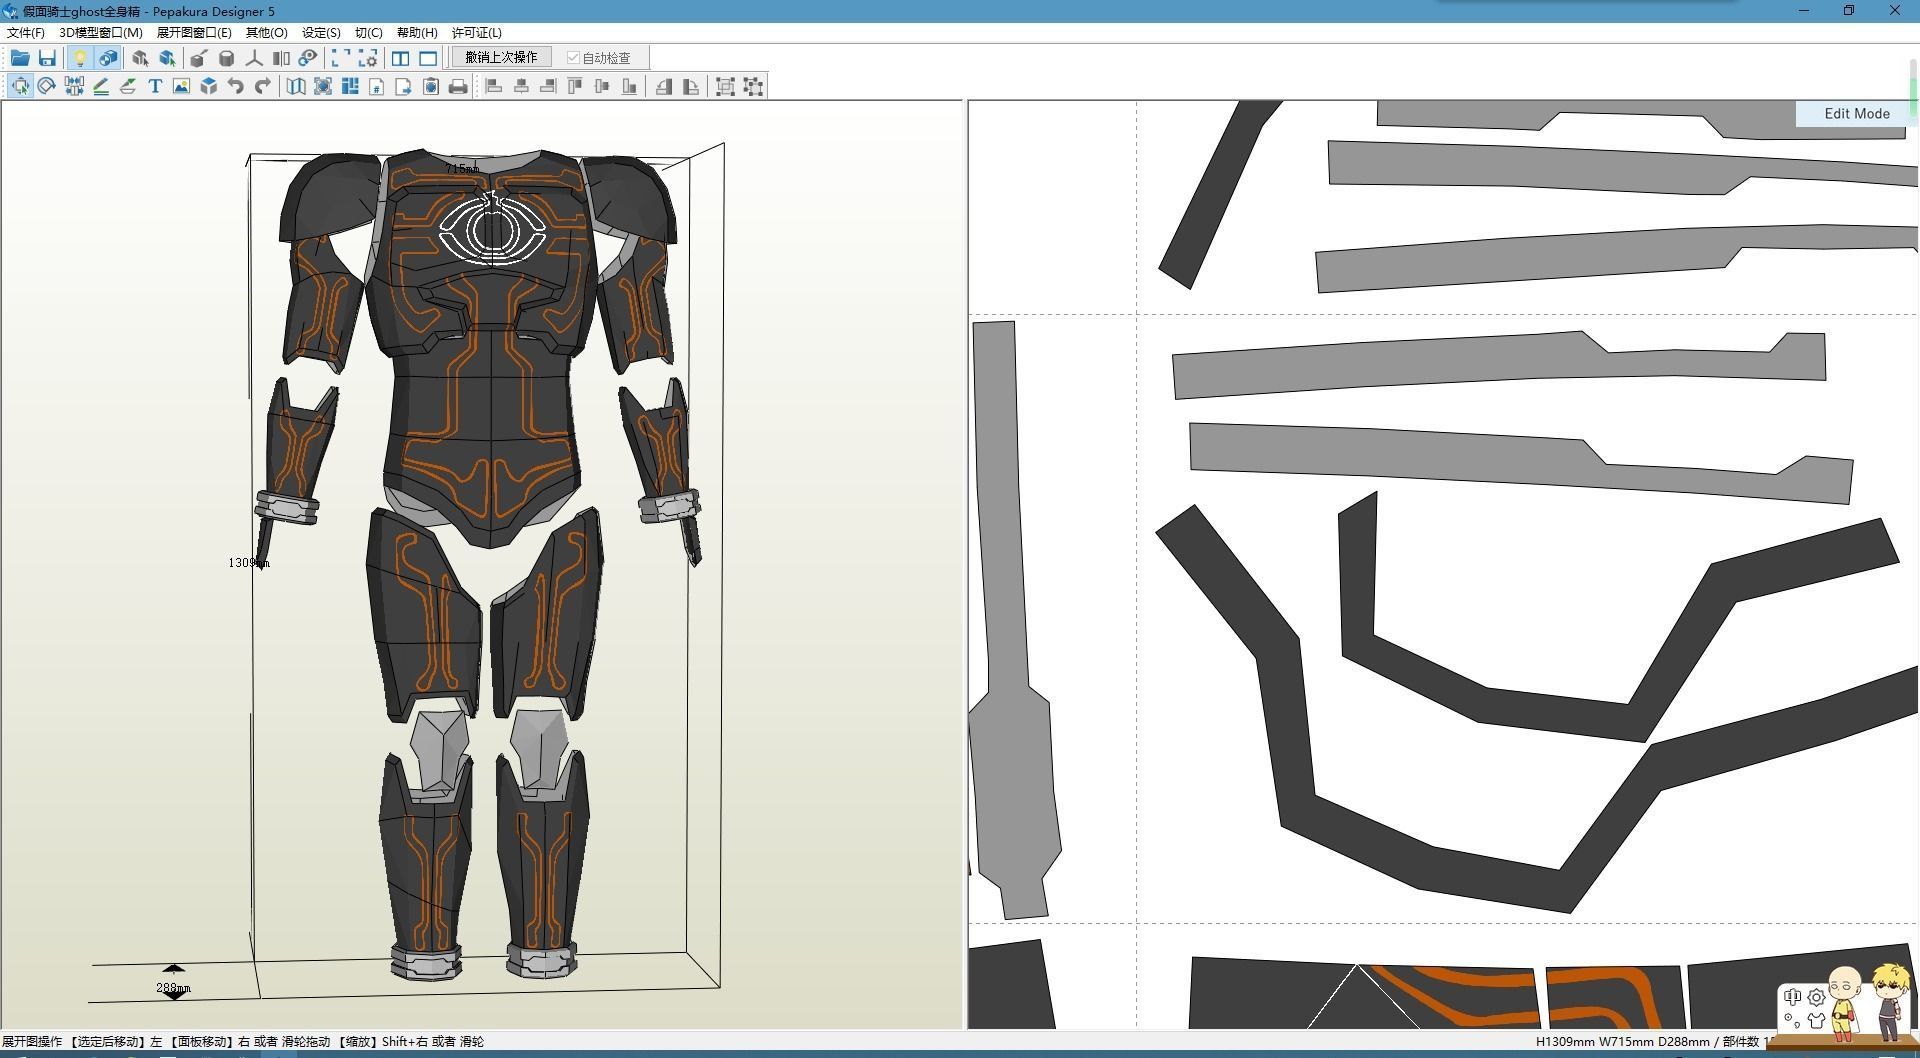
Task: Open the 许可证(L) menu
Action: 477,33
